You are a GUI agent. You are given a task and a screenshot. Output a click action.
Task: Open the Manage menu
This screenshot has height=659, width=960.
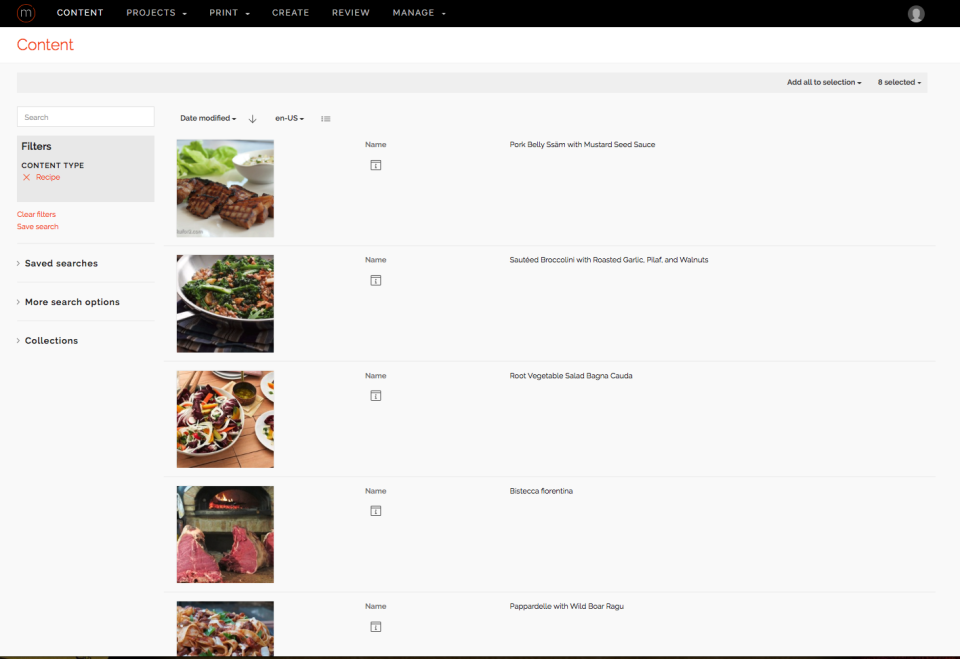(x=419, y=13)
